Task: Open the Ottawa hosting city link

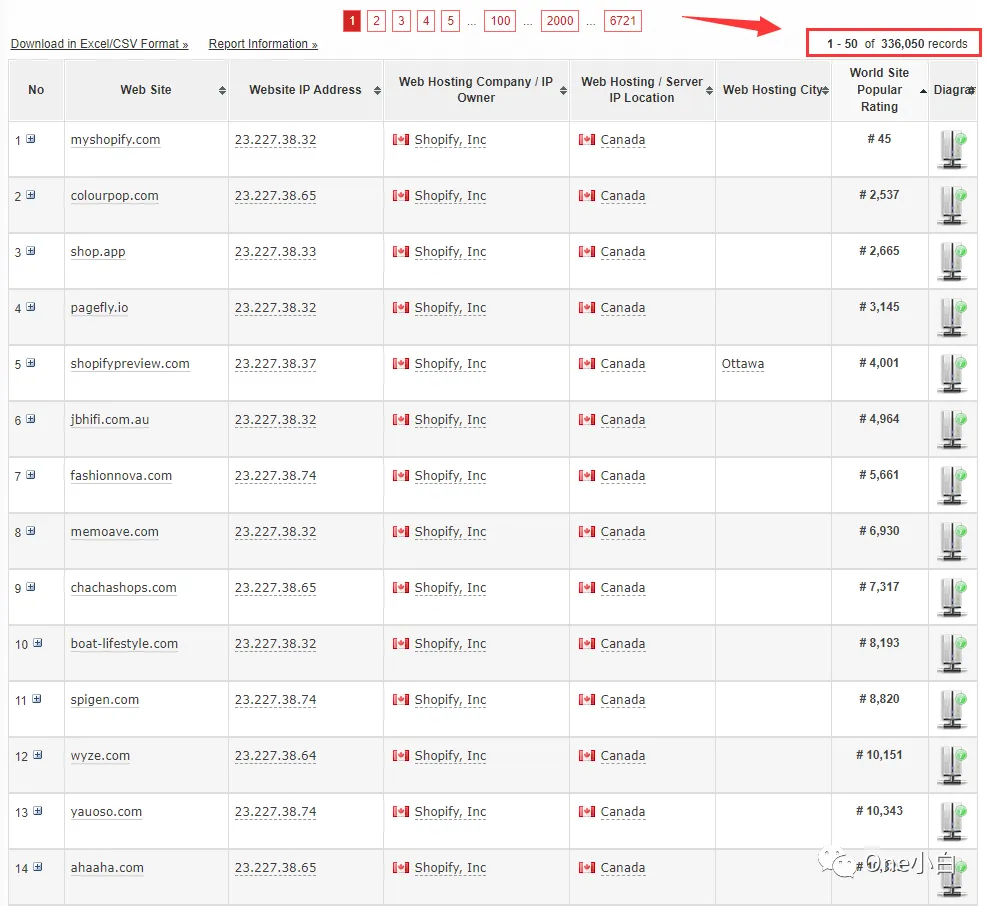Action: (742, 363)
